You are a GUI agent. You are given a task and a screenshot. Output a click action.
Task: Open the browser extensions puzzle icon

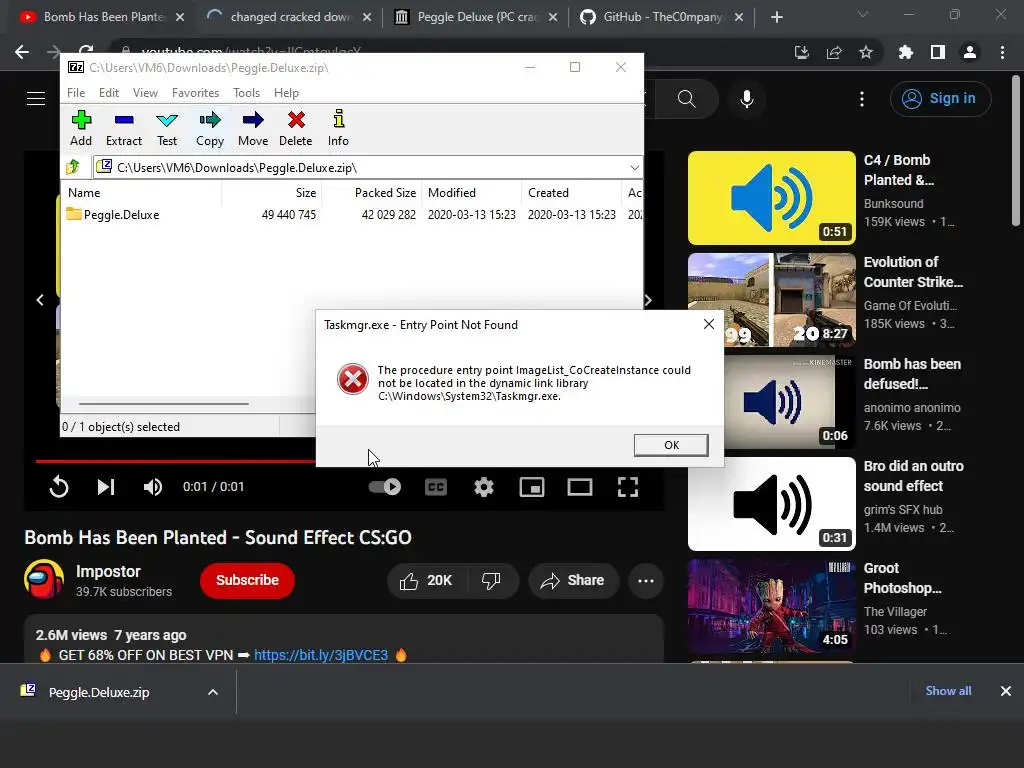906,52
